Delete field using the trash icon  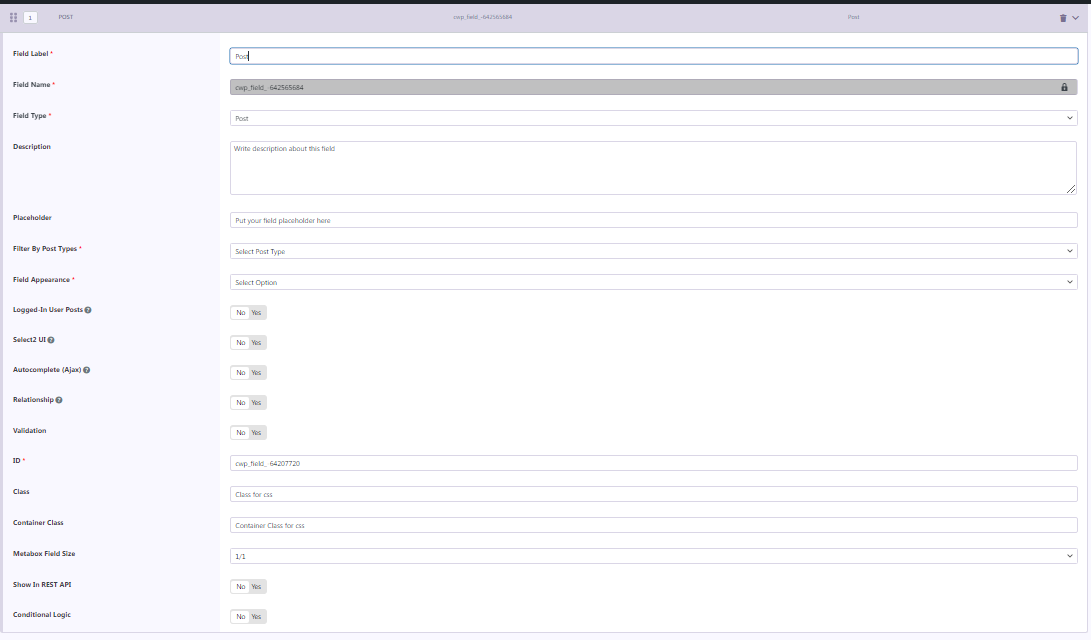(1063, 18)
